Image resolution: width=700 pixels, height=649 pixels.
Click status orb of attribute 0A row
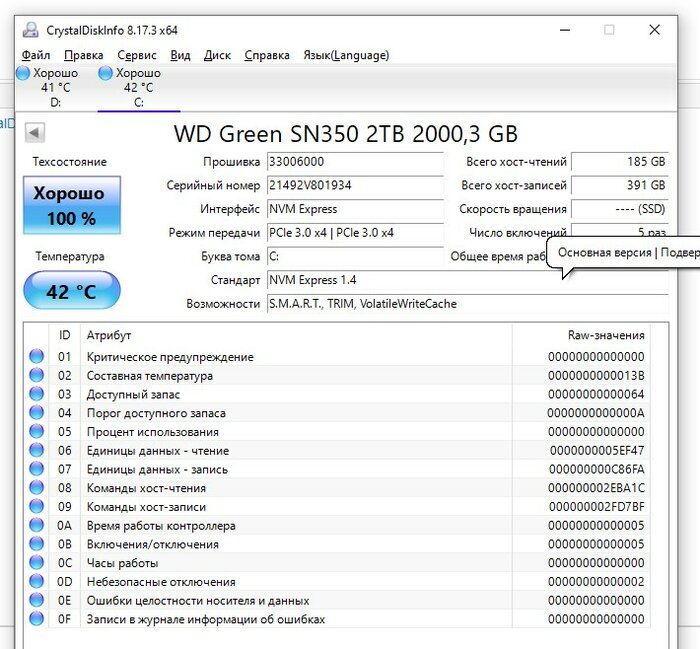click(37, 525)
